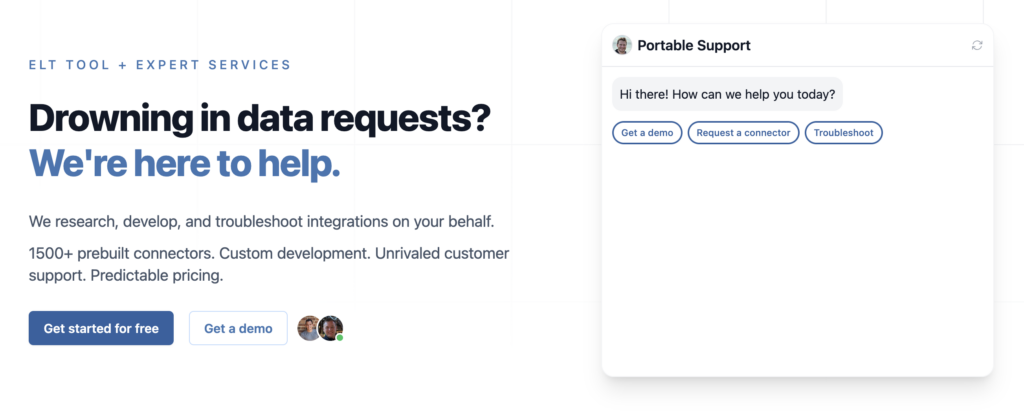Click the outlined Get a demo button
The image size is (1024, 412).
(238, 328)
